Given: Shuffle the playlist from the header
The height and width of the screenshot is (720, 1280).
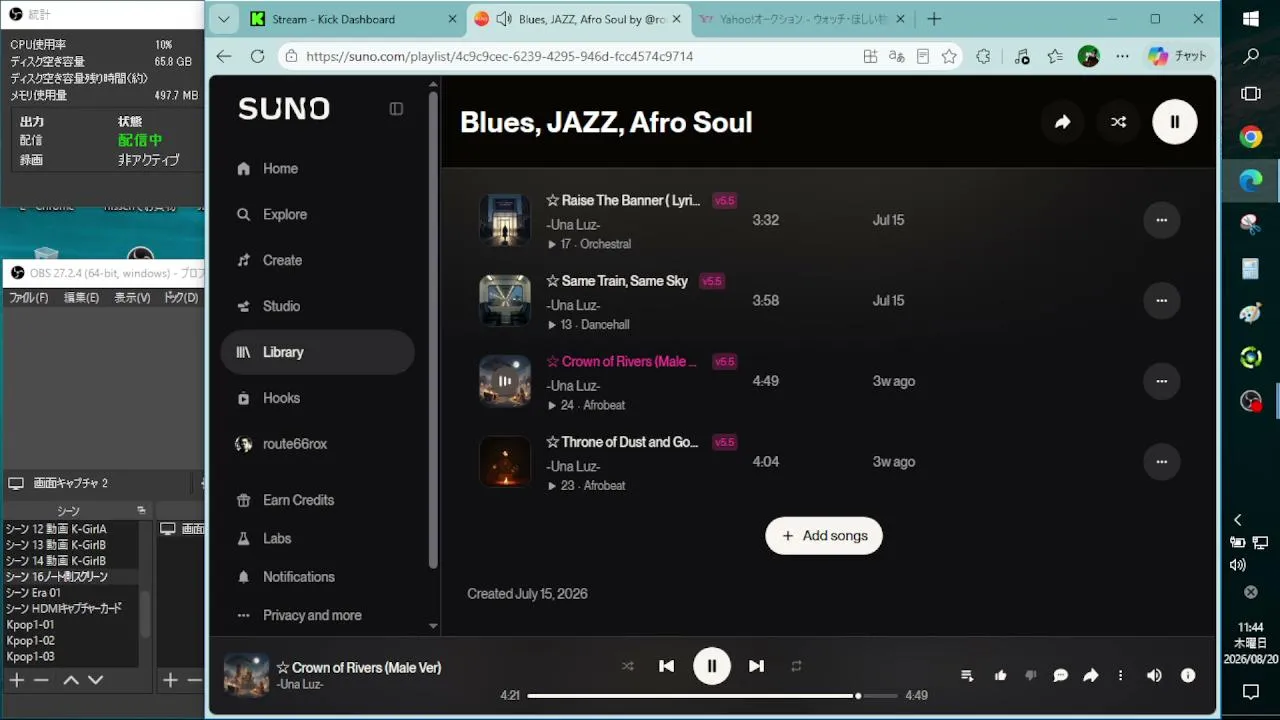Looking at the screenshot, I should (1118, 122).
